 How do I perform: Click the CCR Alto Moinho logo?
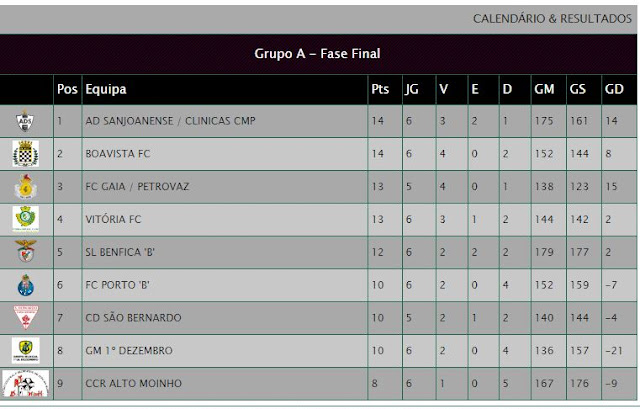[x=26, y=383]
